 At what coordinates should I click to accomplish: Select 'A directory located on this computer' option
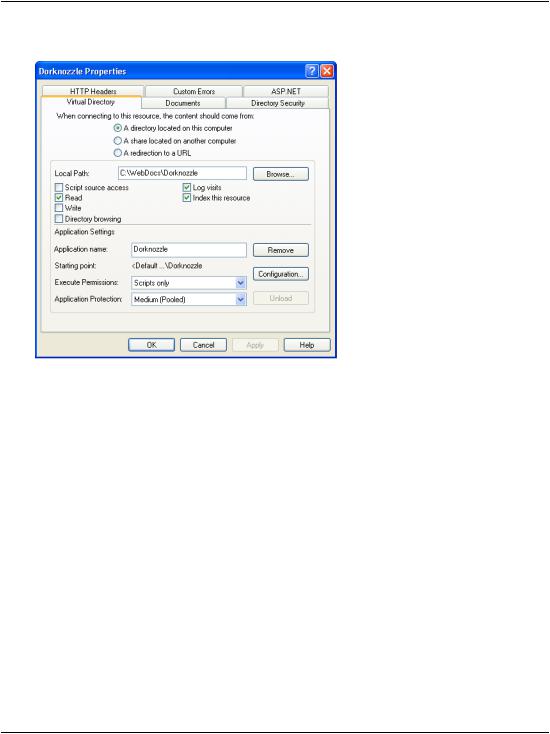coord(173,128)
